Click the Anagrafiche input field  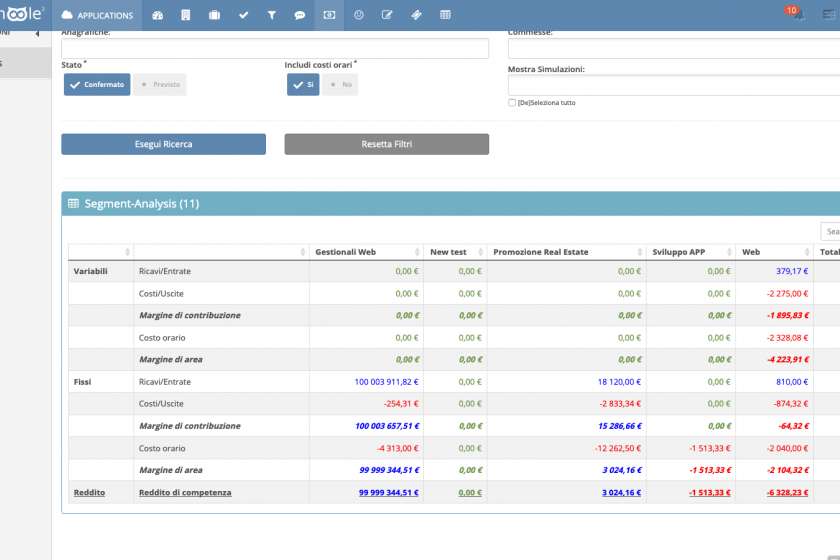275,48
